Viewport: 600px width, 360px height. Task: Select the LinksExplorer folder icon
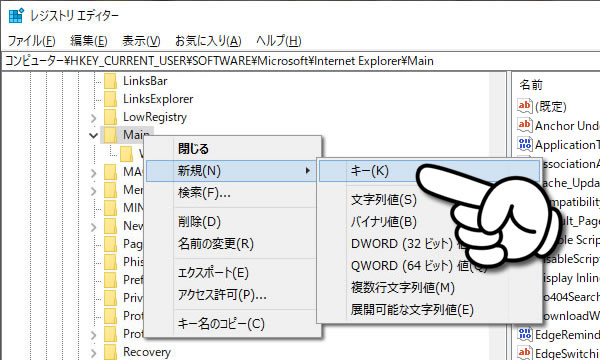tap(111, 99)
